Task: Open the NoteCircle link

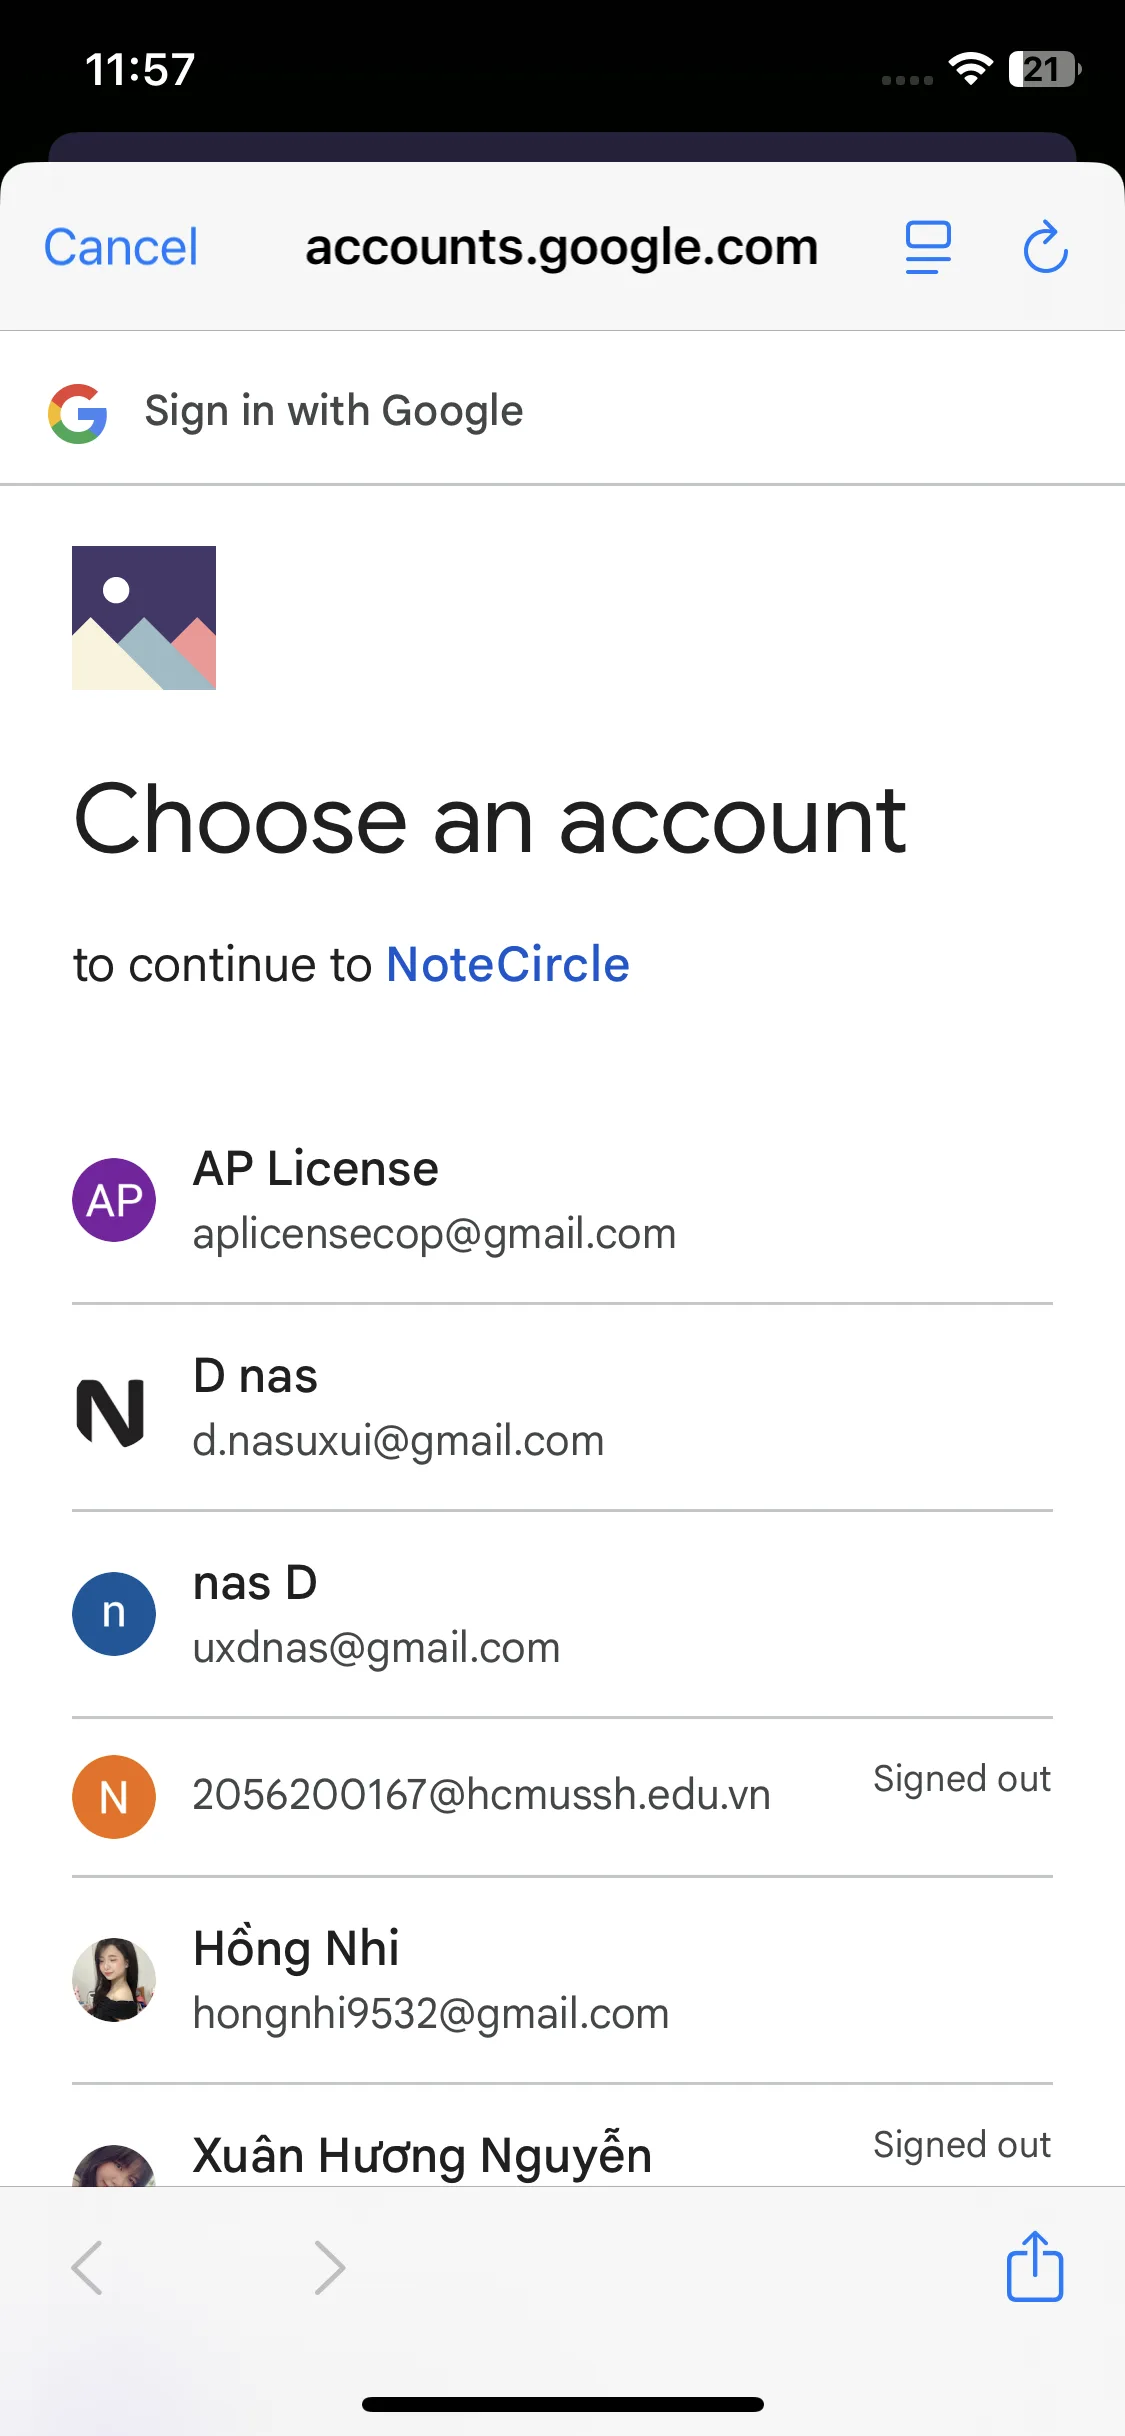Action: [508, 965]
